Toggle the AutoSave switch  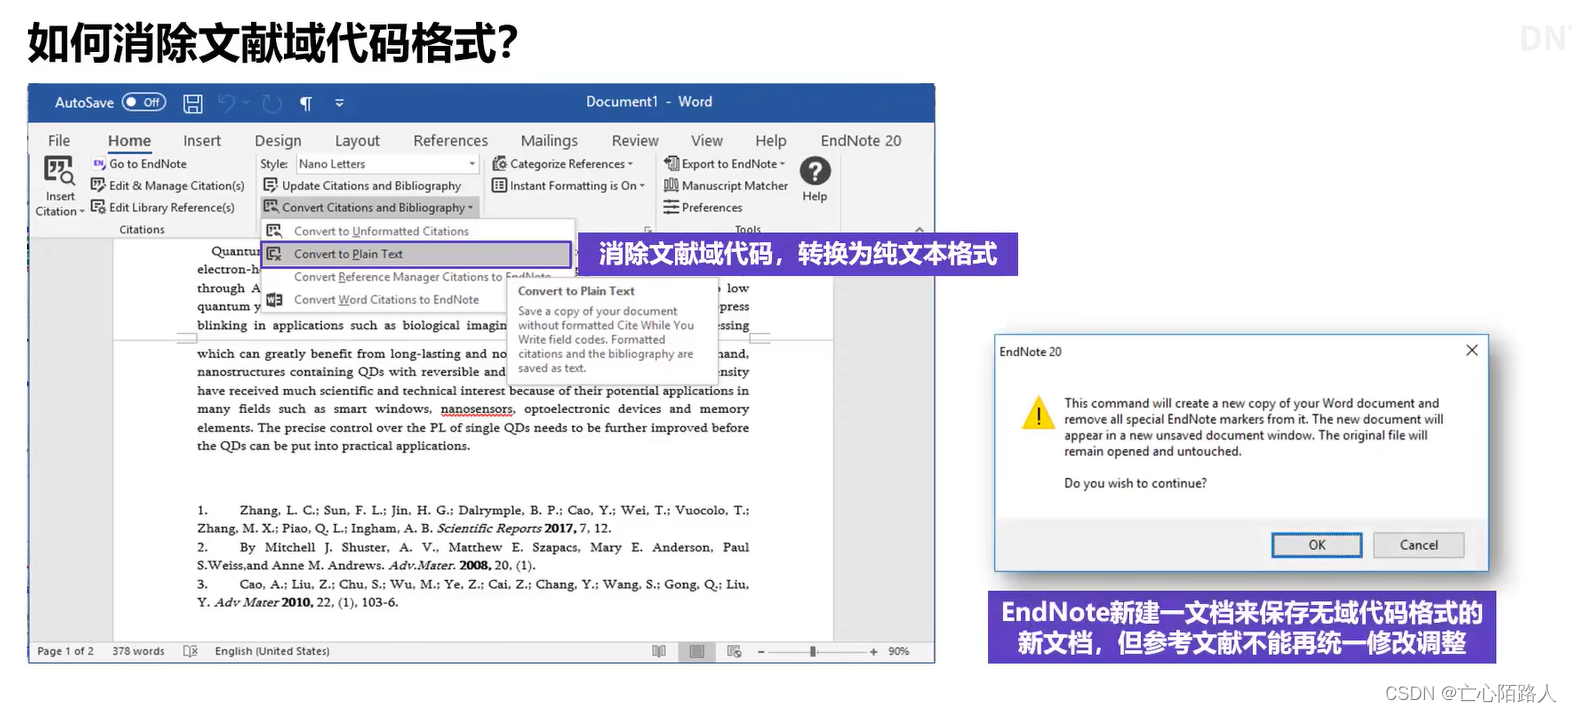click(144, 102)
